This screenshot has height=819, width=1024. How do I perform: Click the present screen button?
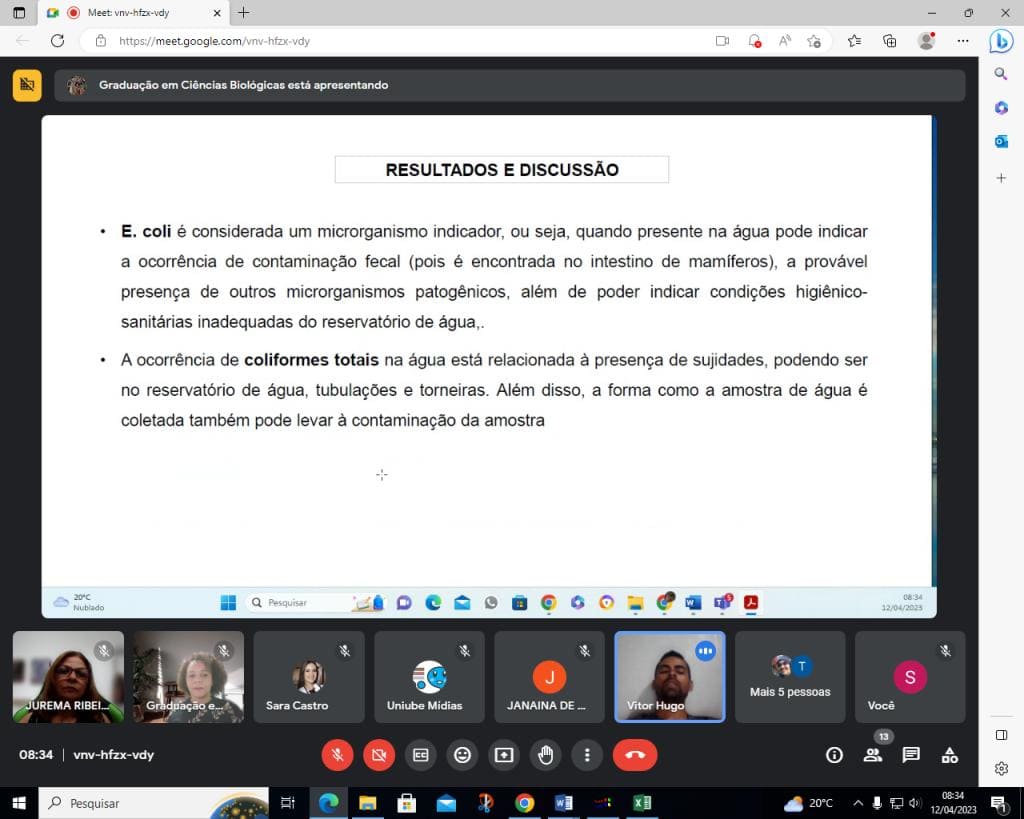point(504,755)
